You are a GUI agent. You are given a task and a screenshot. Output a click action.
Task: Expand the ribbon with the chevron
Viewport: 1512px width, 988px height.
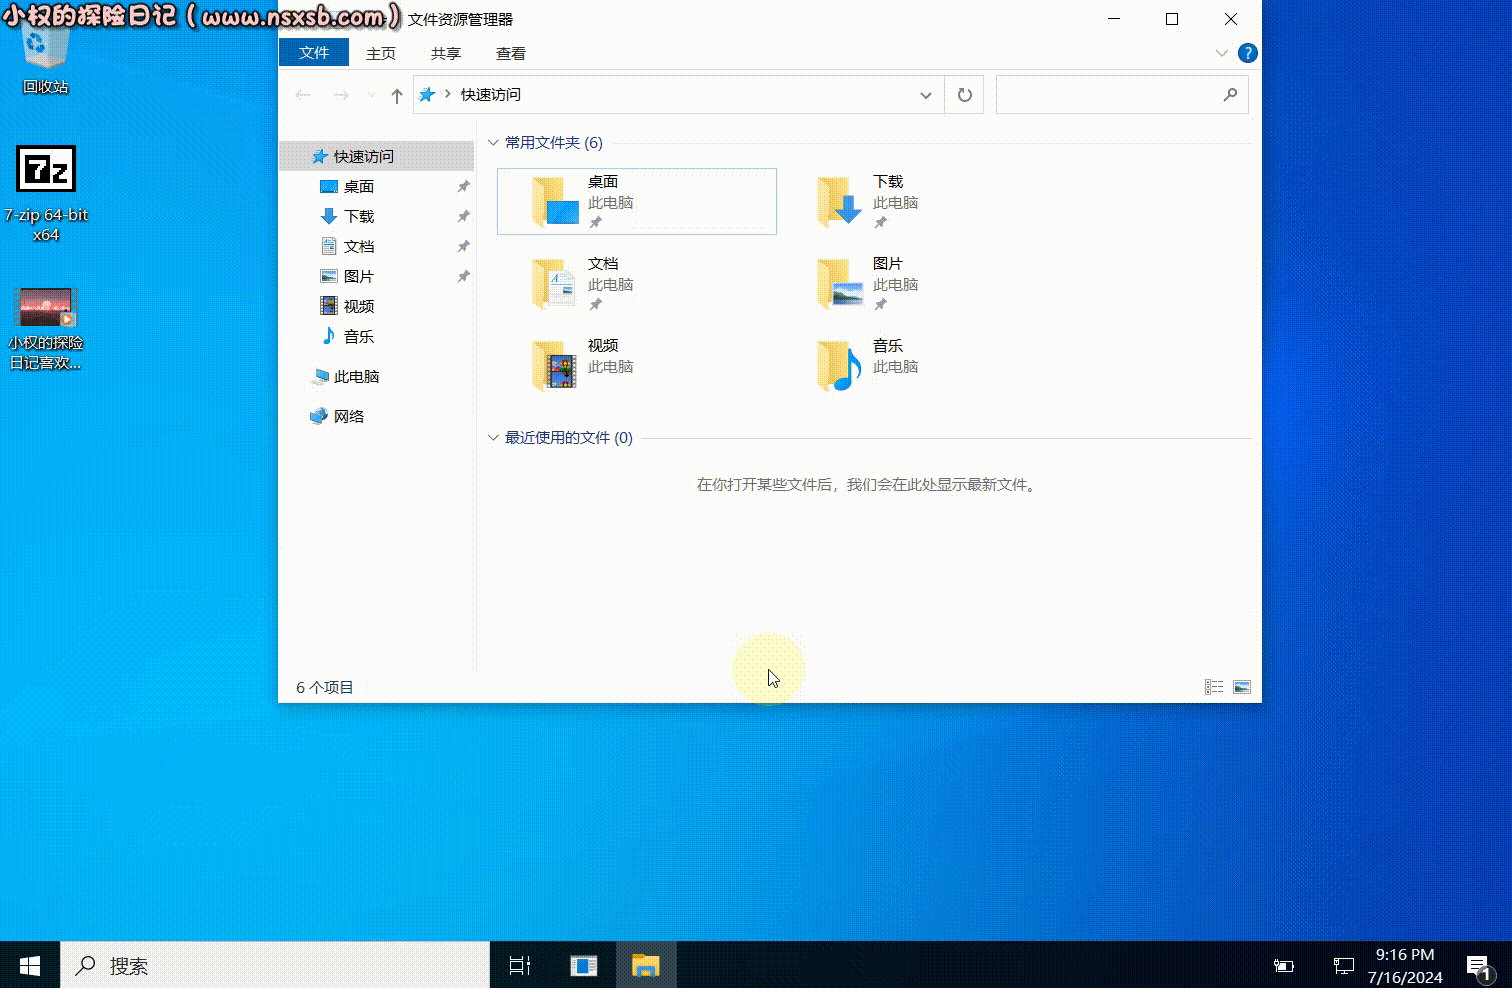pyautogui.click(x=1221, y=53)
